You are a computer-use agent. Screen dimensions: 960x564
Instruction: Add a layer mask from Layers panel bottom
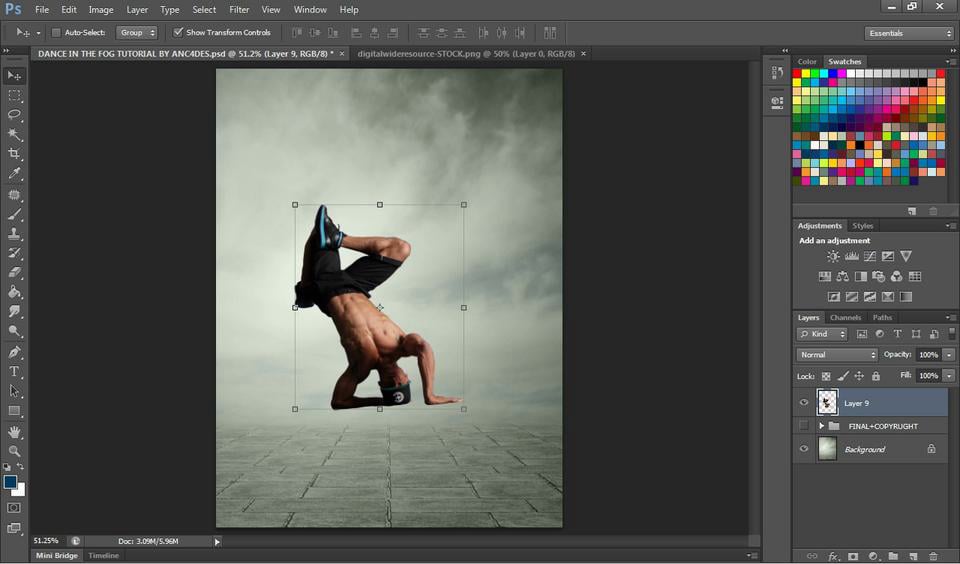(x=853, y=557)
